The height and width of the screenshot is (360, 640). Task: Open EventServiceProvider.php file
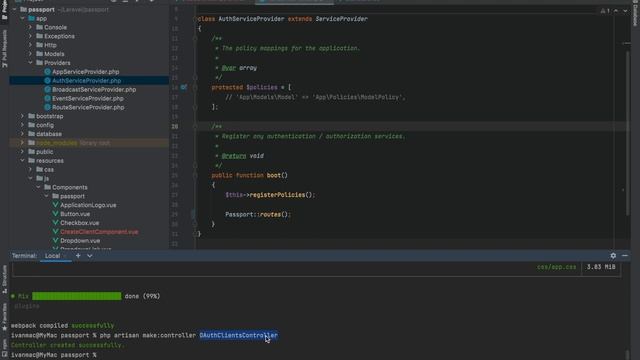point(88,99)
